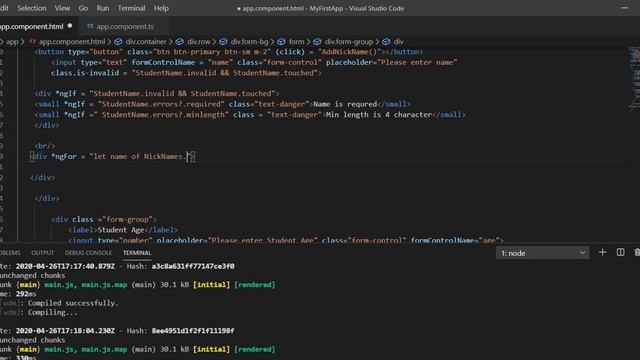
Task: Click hash 'a3c8a631ff77147ce3f0' in terminal
Action: pyautogui.click(x=193, y=267)
